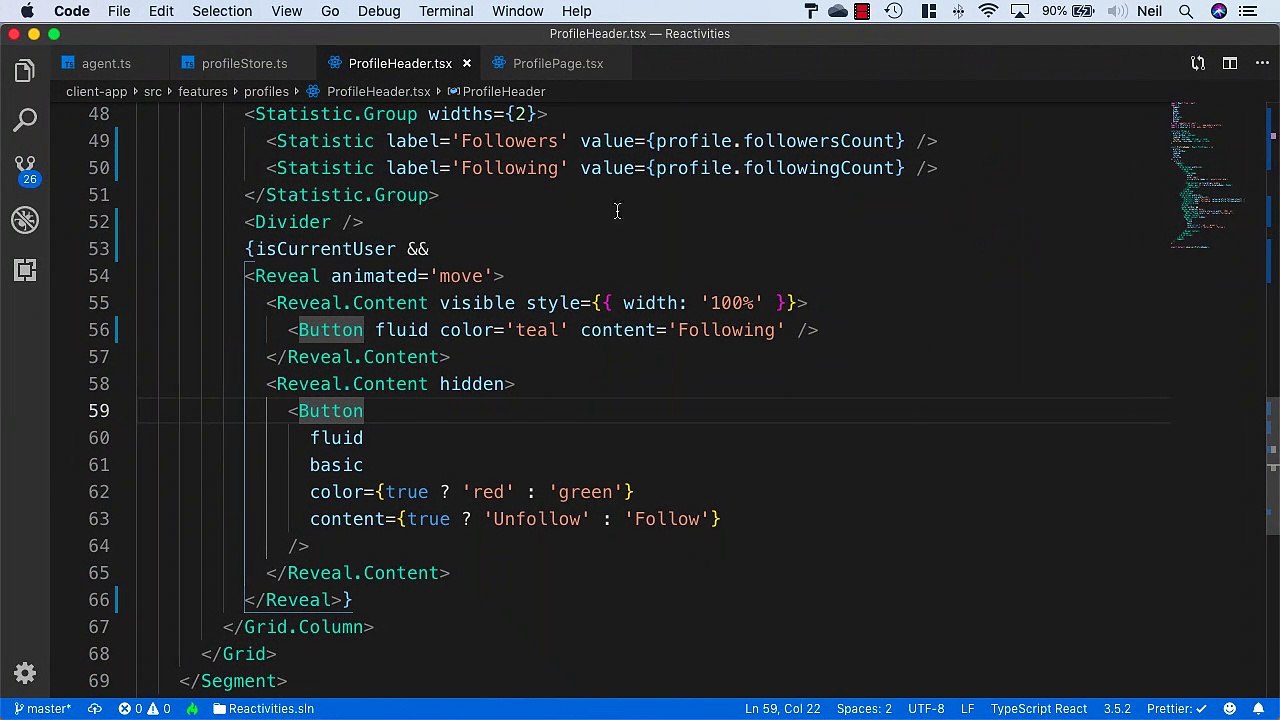The height and width of the screenshot is (720, 1280).
Task: Open the Manage gear in activity bar
Action: [x=25, y=673]
